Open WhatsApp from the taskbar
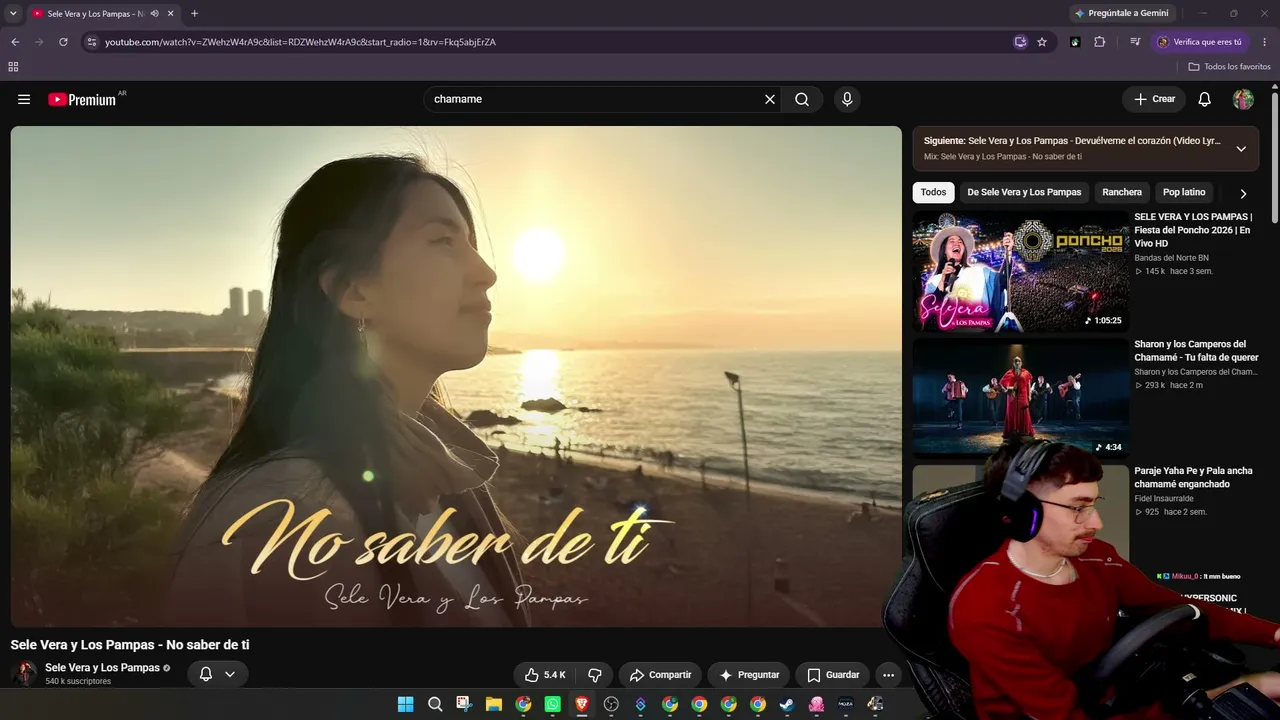Image resolution: width=1280 pixels, height=720 pixels. coord(553,704)
